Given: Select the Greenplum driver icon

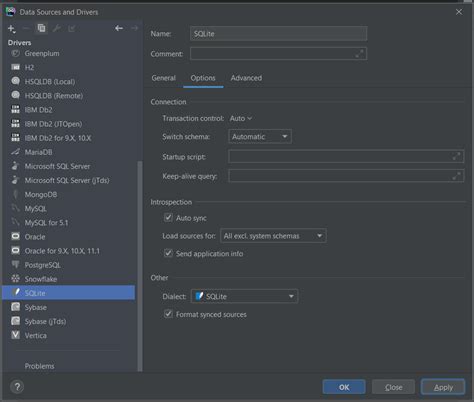Looking at the screenshot, I should [x=15, y=53].
